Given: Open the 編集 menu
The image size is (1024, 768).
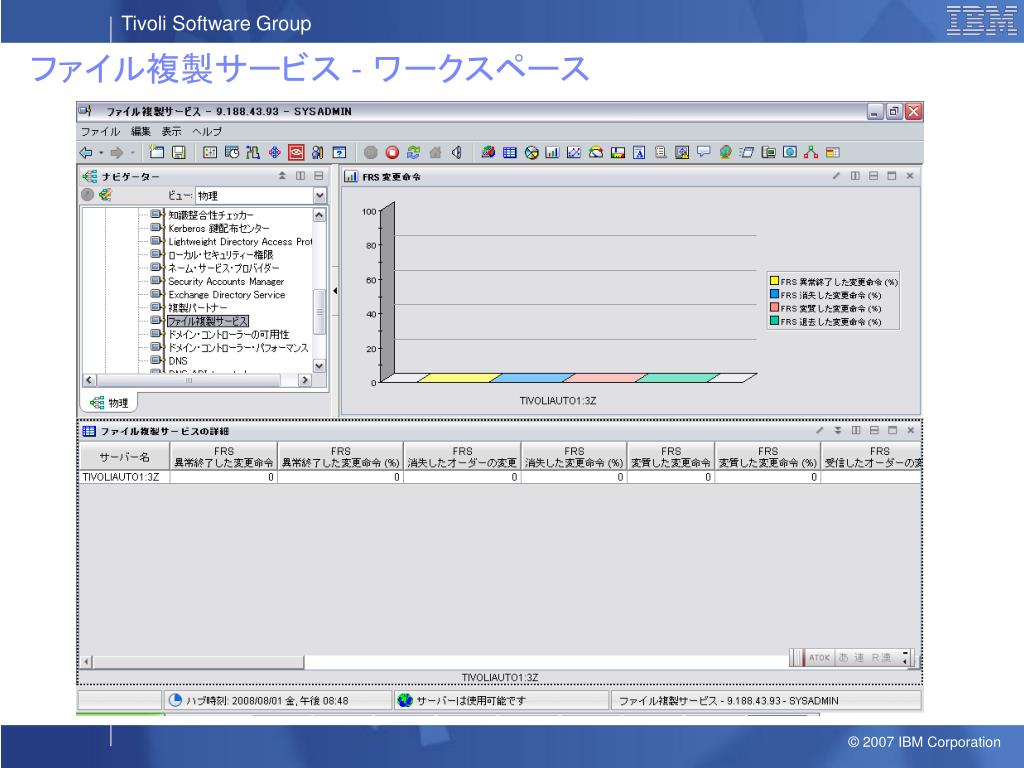Looking at the screenshot, I should (140, 131).
